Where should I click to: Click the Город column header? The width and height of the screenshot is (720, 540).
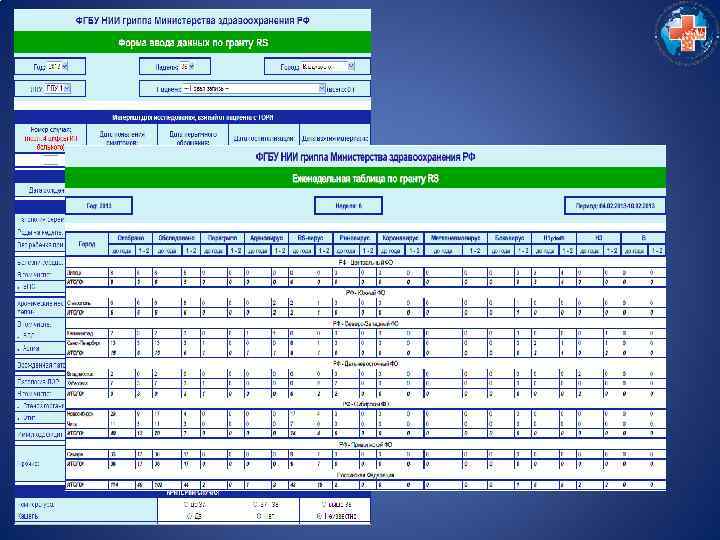(x=87, y=244)
